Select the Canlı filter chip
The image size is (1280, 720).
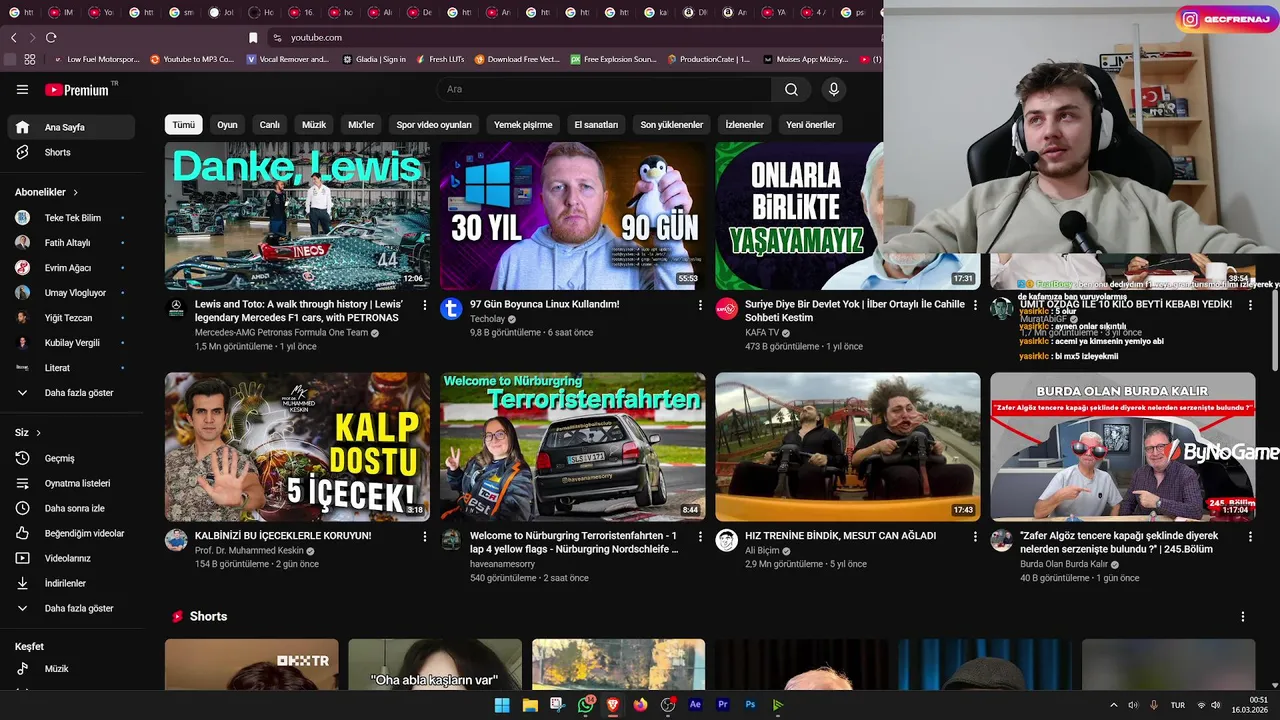coord(270,125)
